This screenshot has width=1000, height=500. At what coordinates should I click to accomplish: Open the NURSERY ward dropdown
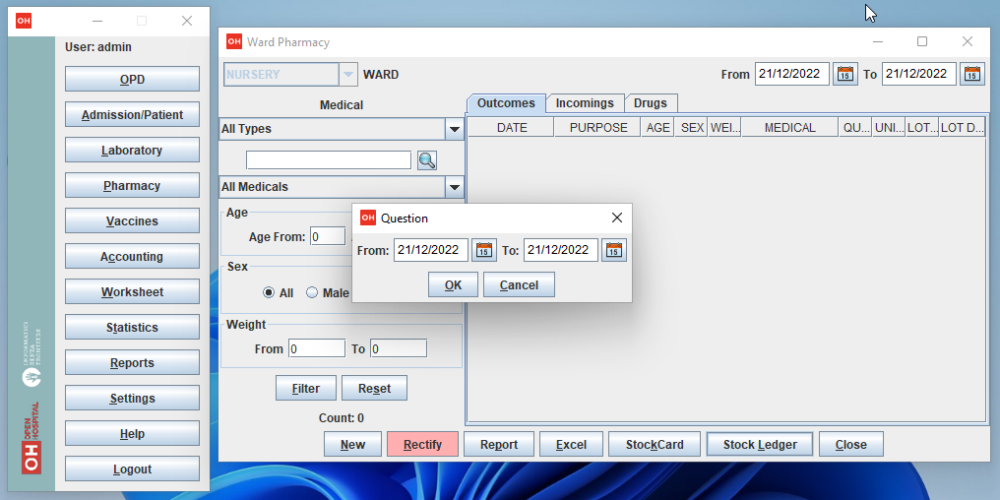click(x=348, y=74)
